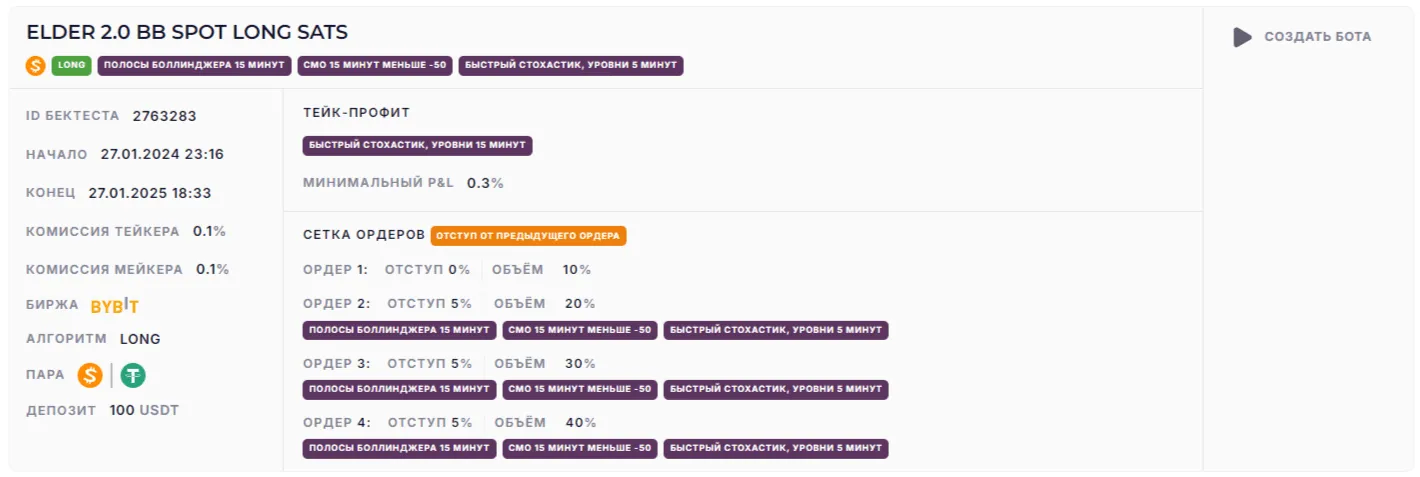Click the play icon beside Создать бота

(1242, 37)
